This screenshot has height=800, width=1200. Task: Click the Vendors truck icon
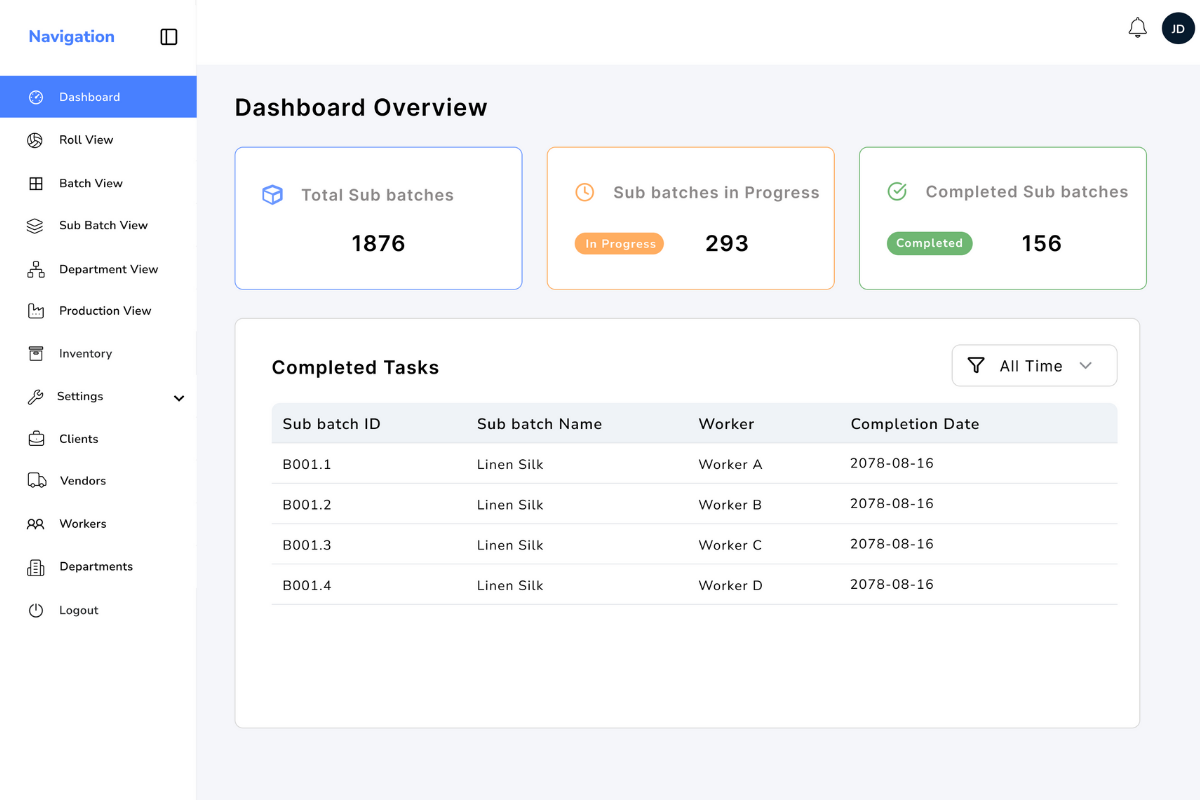(37, 481)
